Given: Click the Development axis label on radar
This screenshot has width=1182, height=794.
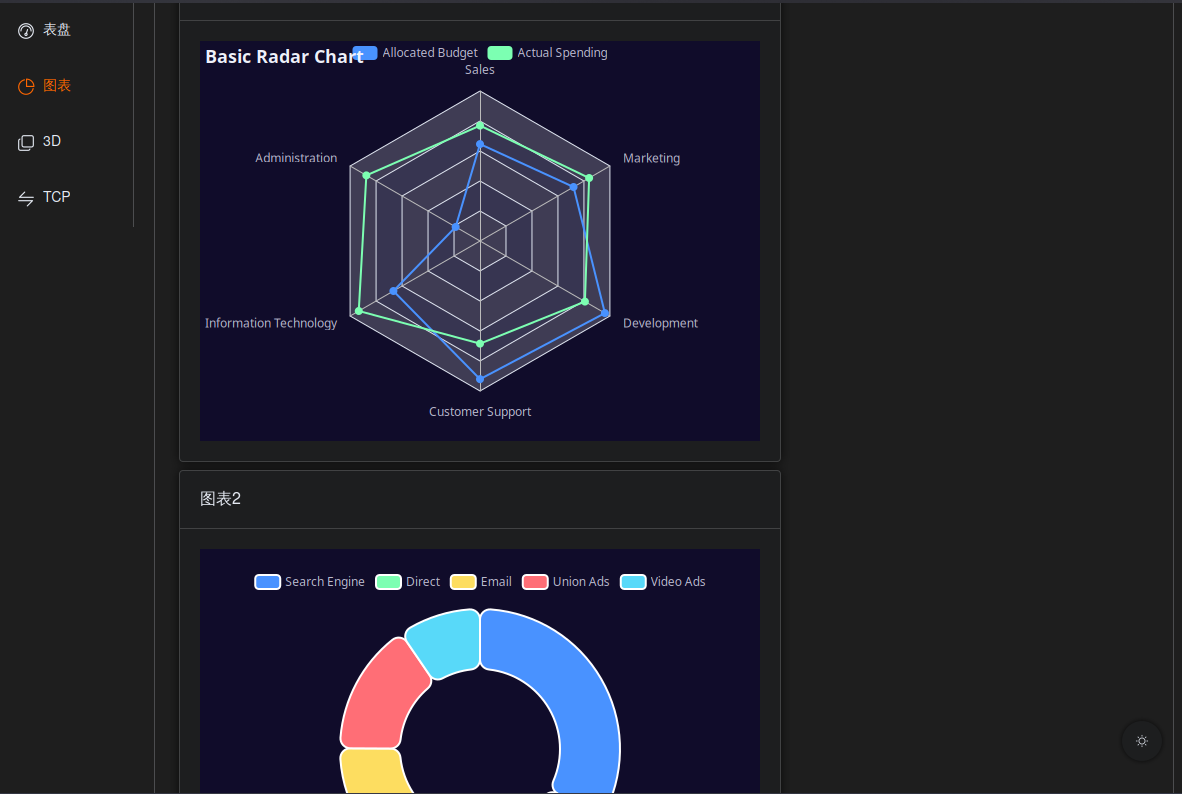Looking at the screenshot, I should [x=660, y=323].
